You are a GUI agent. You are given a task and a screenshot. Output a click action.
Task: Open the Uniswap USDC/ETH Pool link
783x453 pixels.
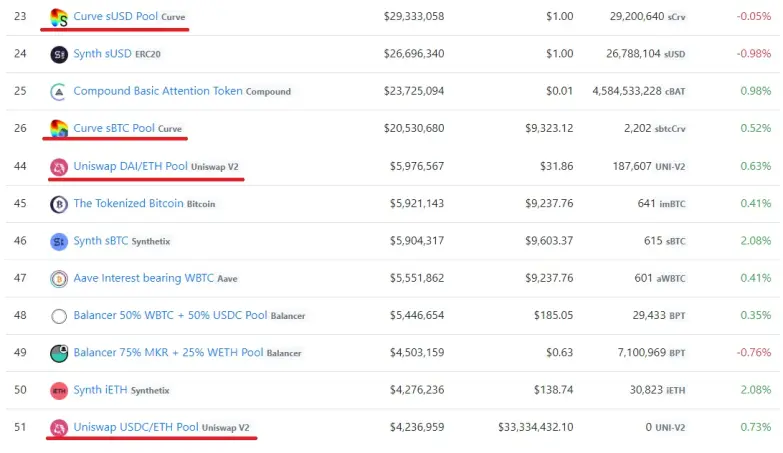136,427
